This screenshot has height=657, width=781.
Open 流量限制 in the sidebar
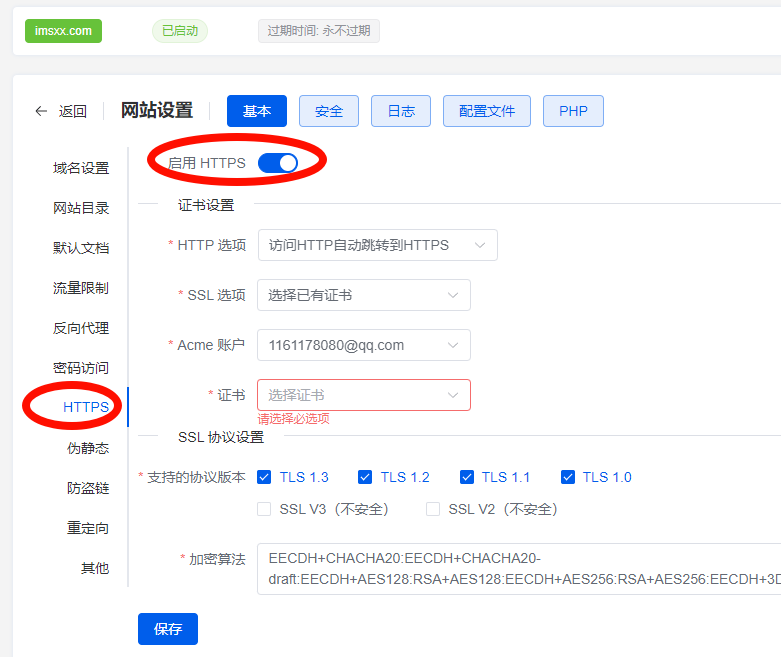click(81, 288)
